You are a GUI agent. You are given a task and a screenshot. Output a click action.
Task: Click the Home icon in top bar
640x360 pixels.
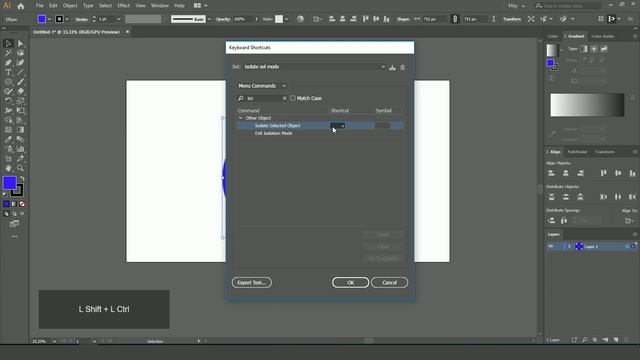tap(20, 6)
